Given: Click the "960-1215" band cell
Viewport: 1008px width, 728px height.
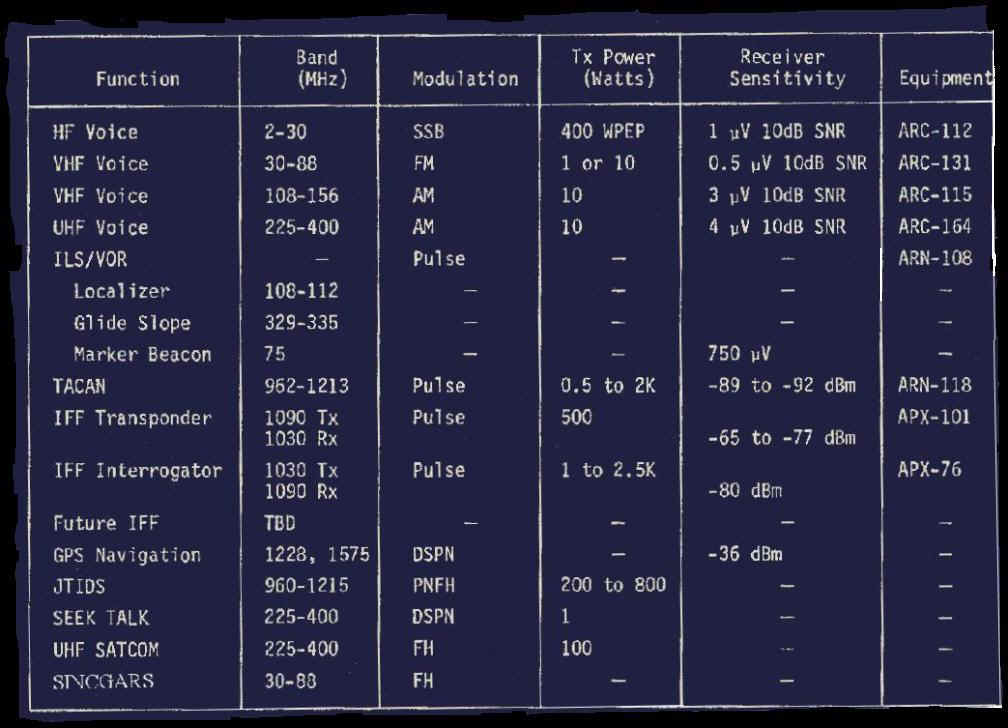Looking at the screenshot, I should click(x=307, y=585).
